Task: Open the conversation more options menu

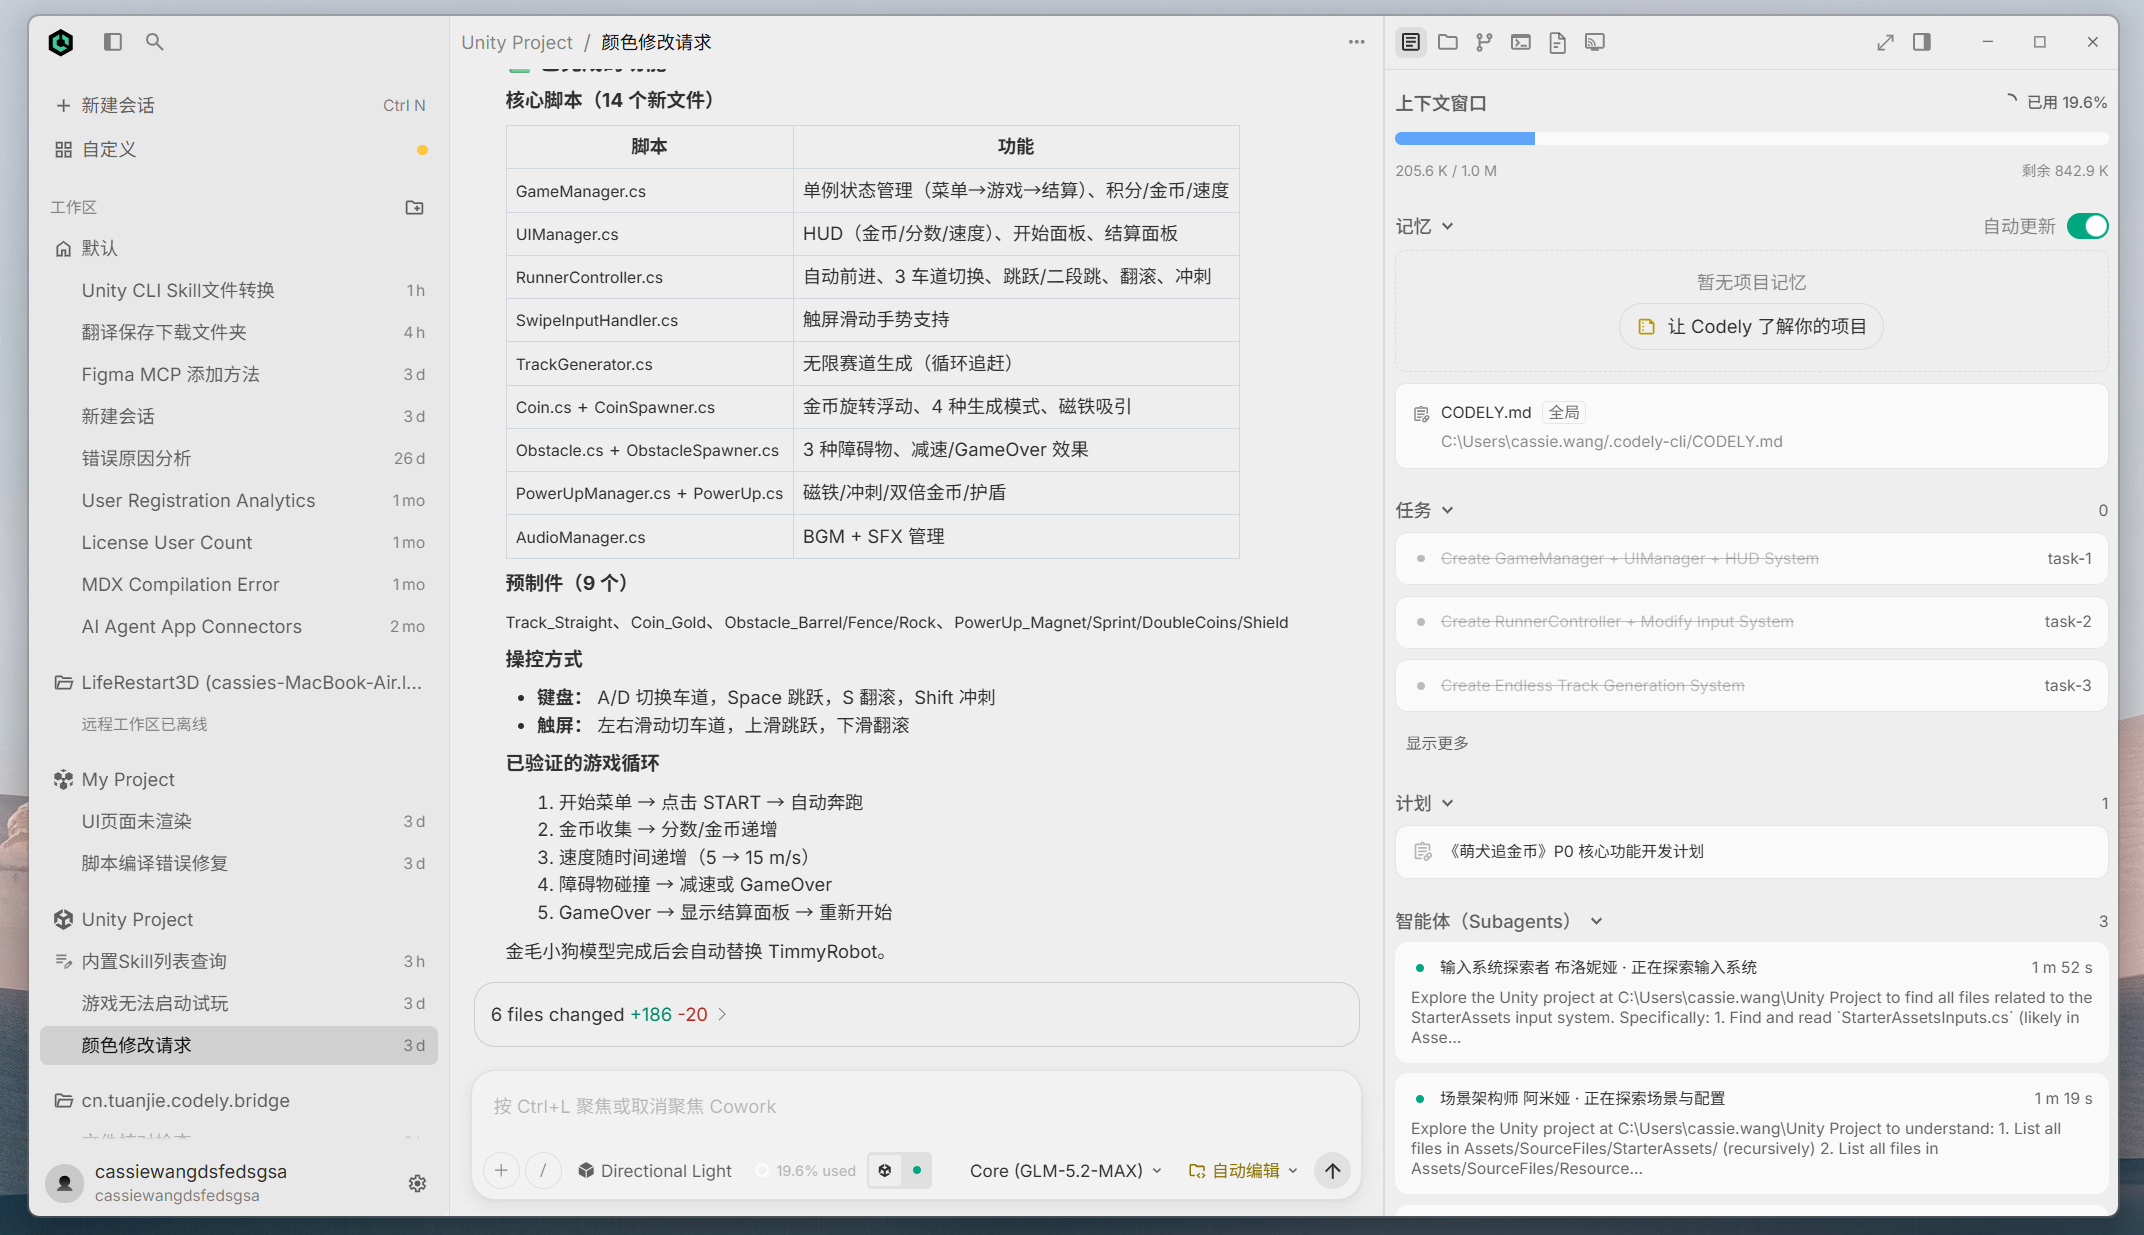Action: pos(1356,42)
